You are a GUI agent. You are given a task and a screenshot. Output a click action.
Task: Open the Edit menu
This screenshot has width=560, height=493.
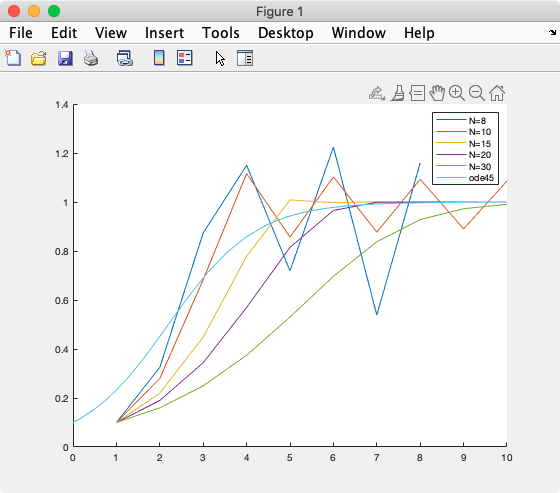(x=64, y=33)
